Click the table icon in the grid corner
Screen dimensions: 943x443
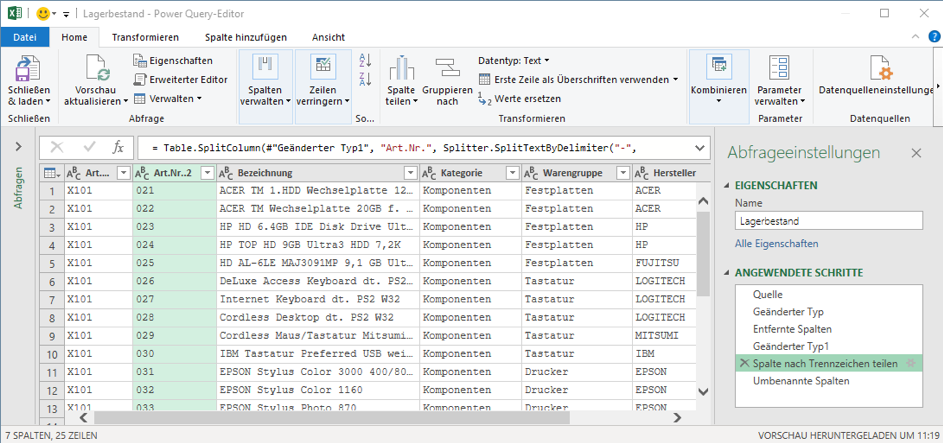pos(50,173)
